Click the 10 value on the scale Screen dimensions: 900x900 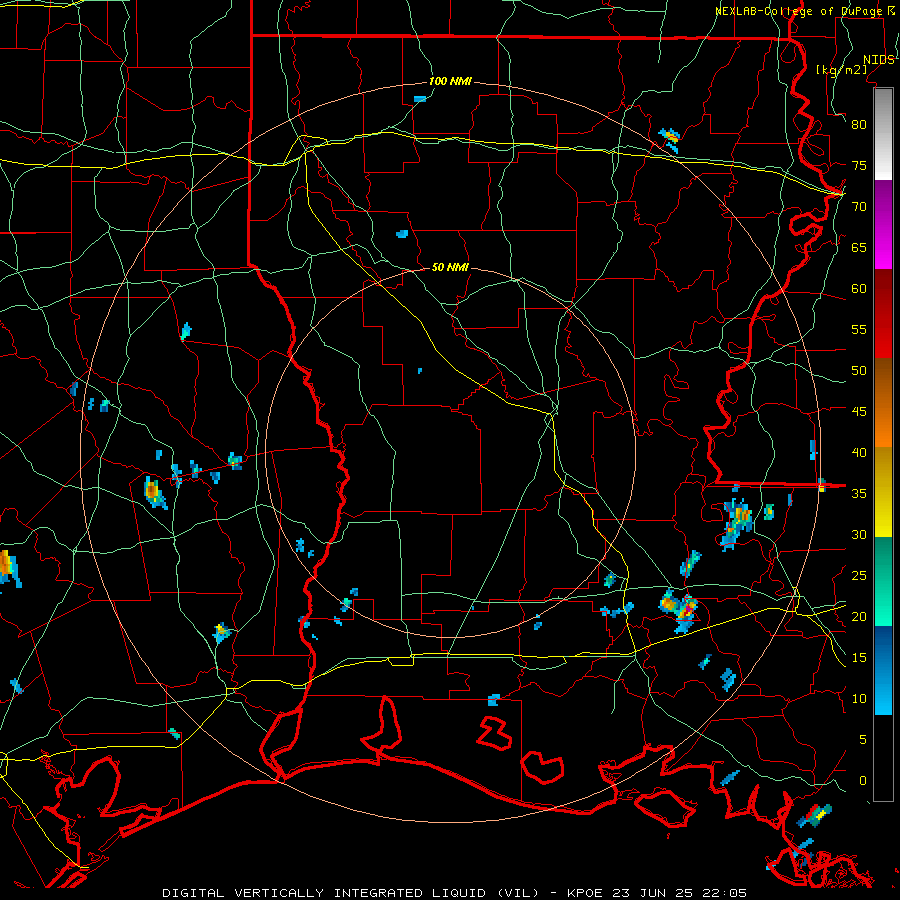(x=859, y=699)
